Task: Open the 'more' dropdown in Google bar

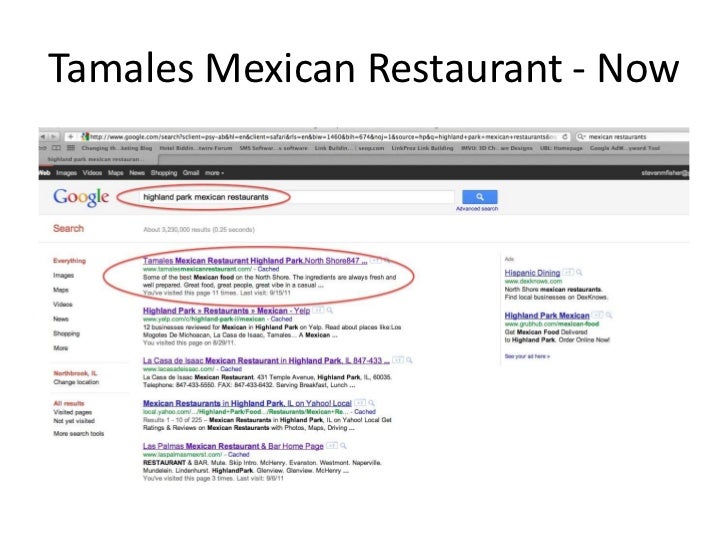Action: (x=214, y=173)
